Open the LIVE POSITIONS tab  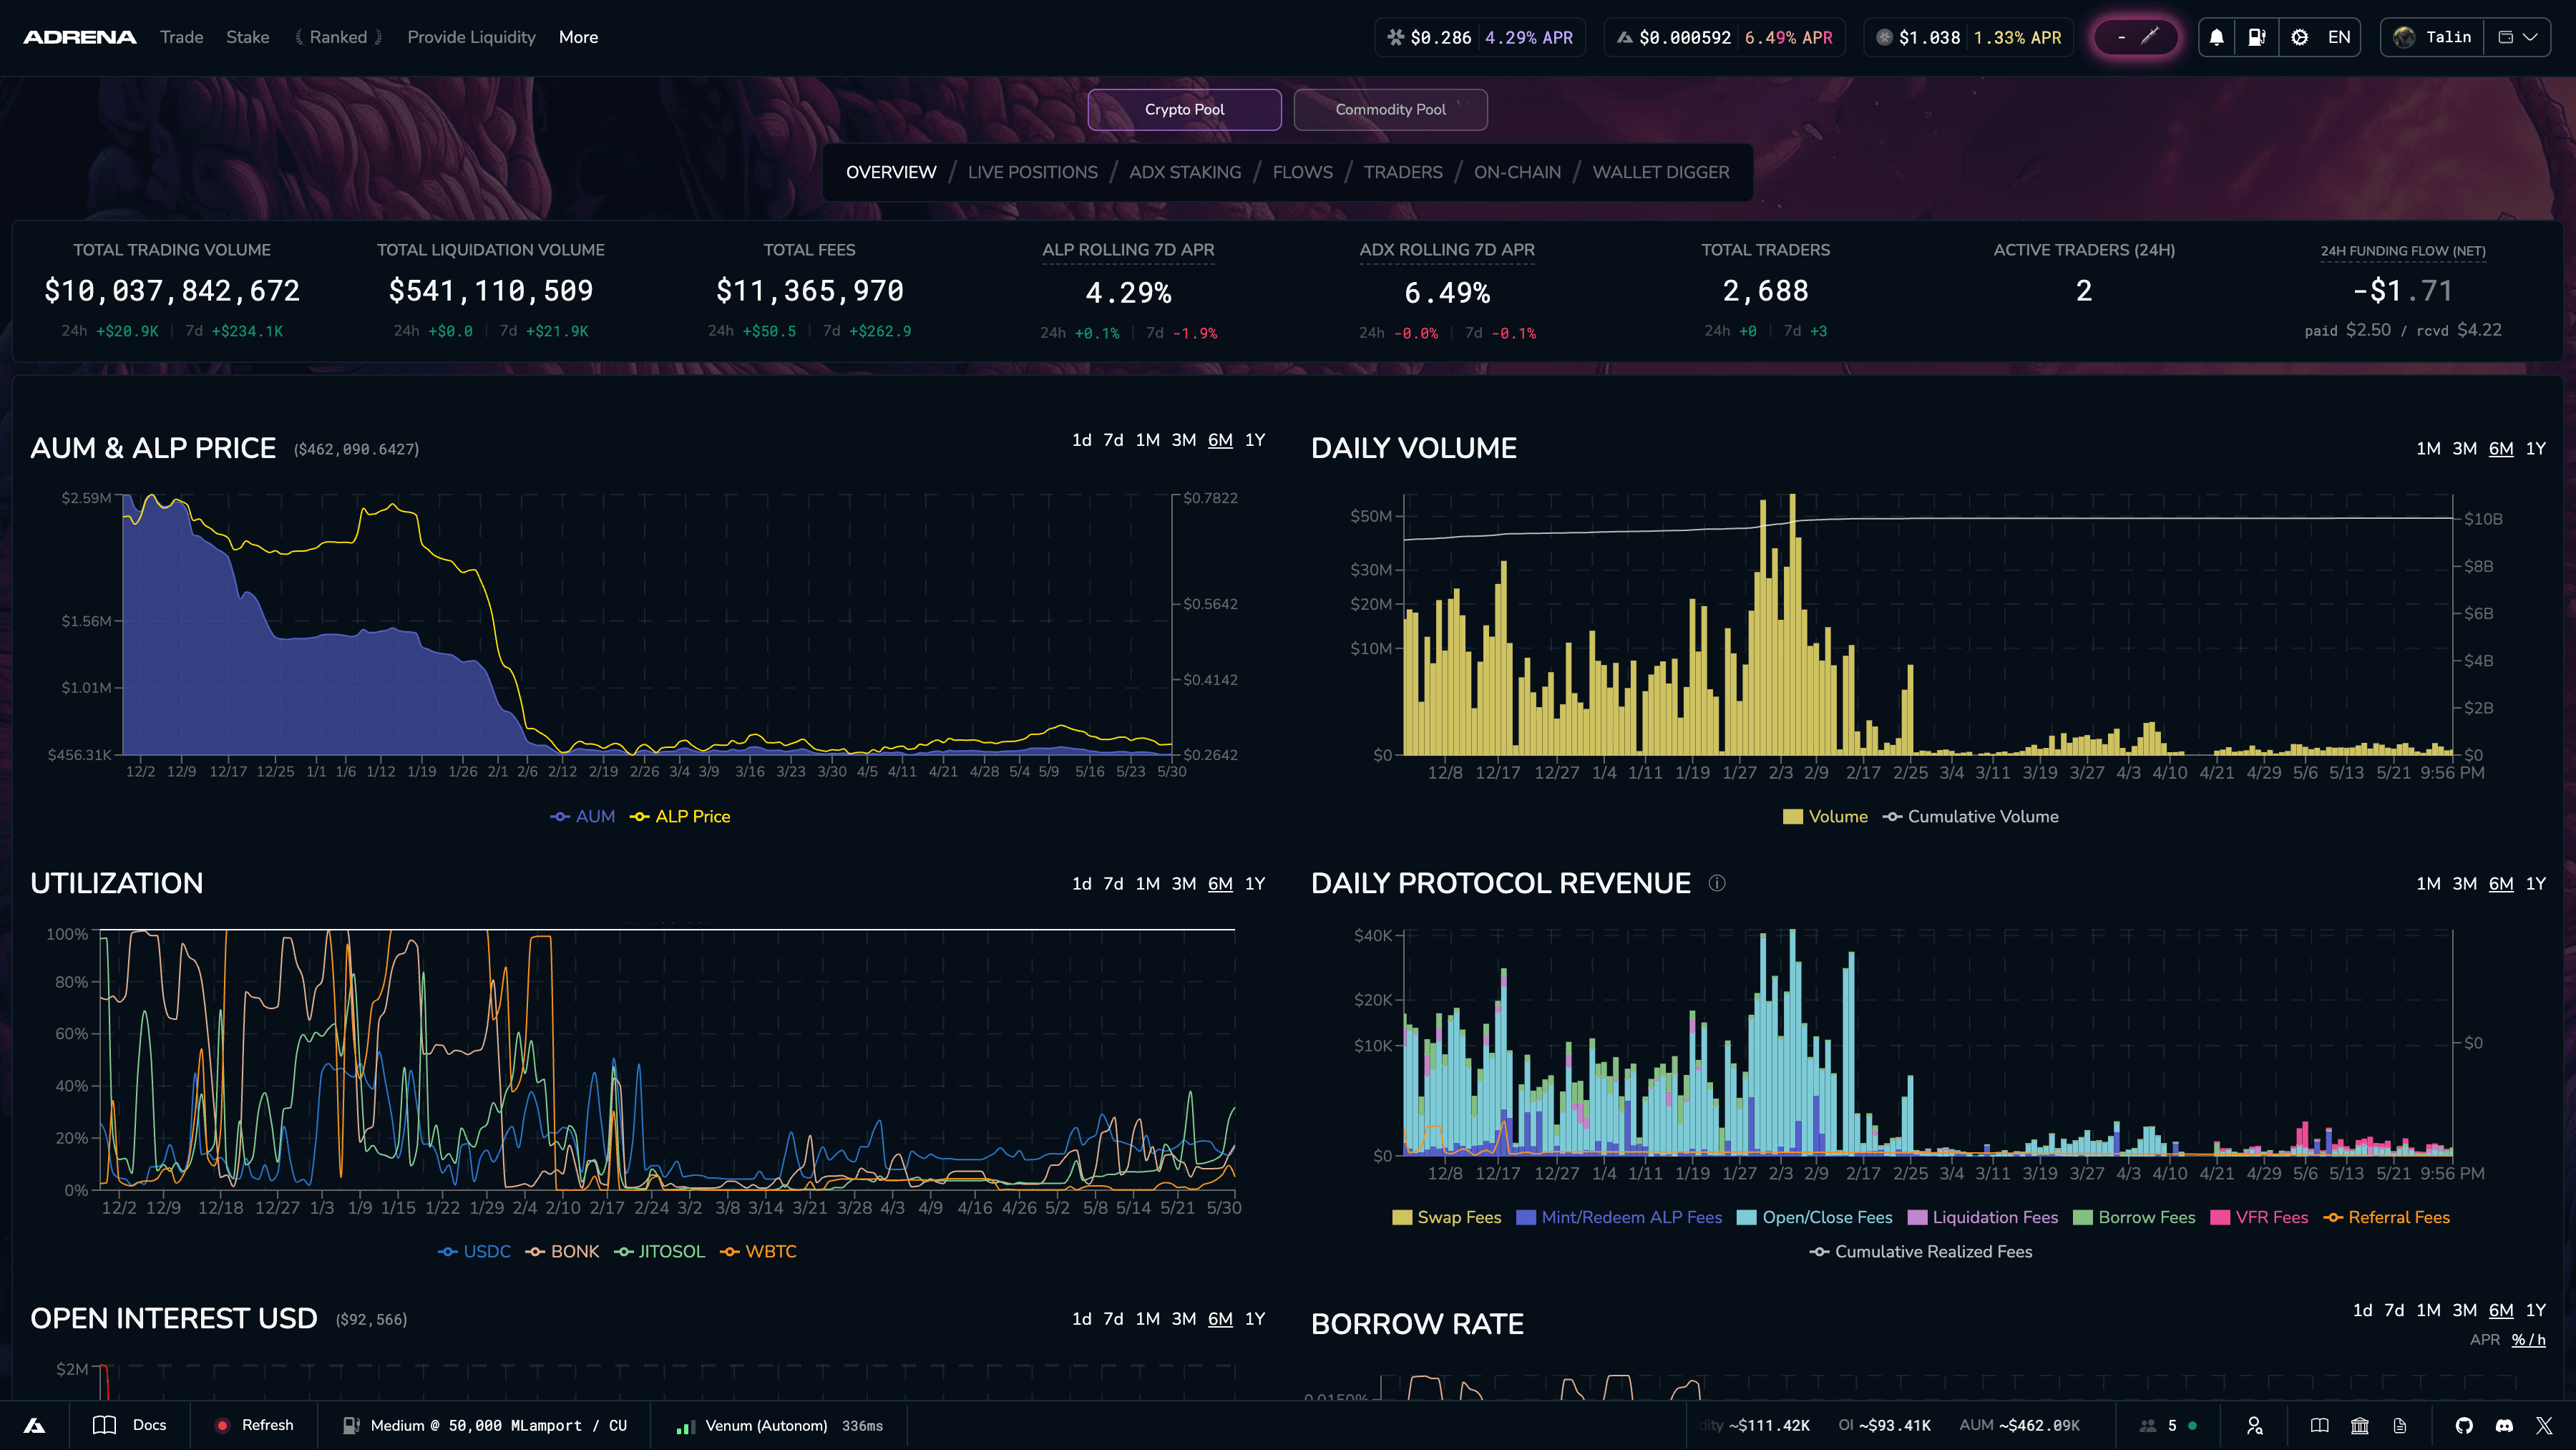pyautogui.click(x=1032, y=172)
